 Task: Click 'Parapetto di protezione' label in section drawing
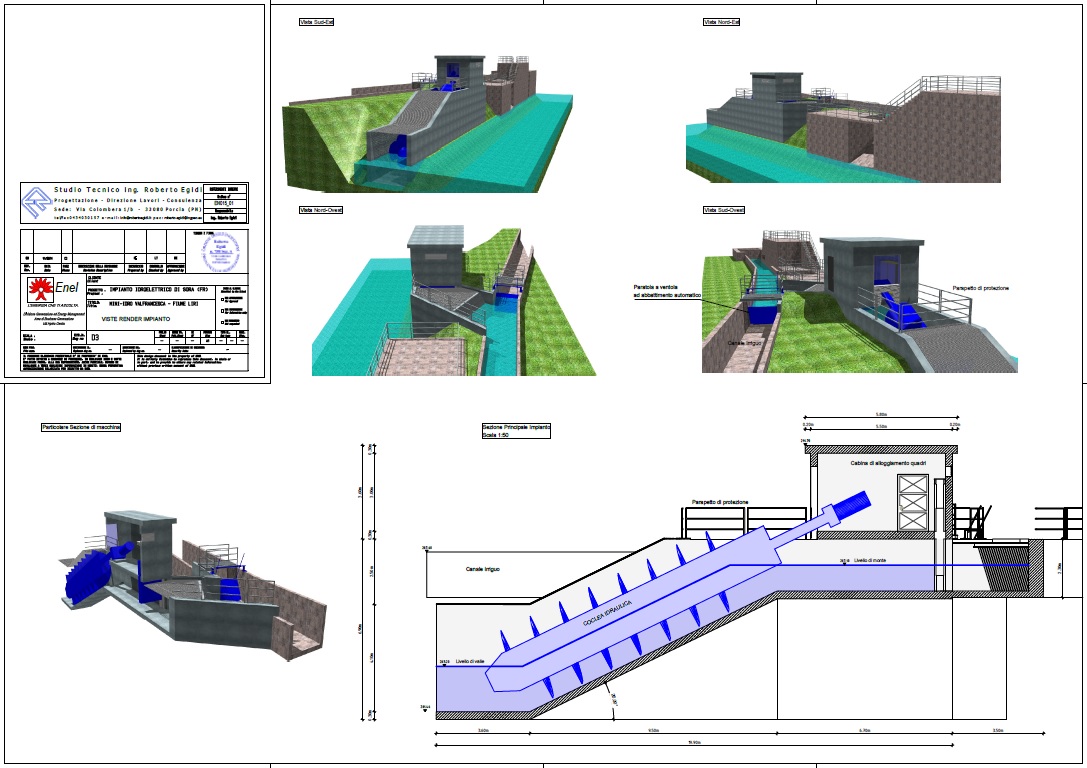[x=720, y=503]
